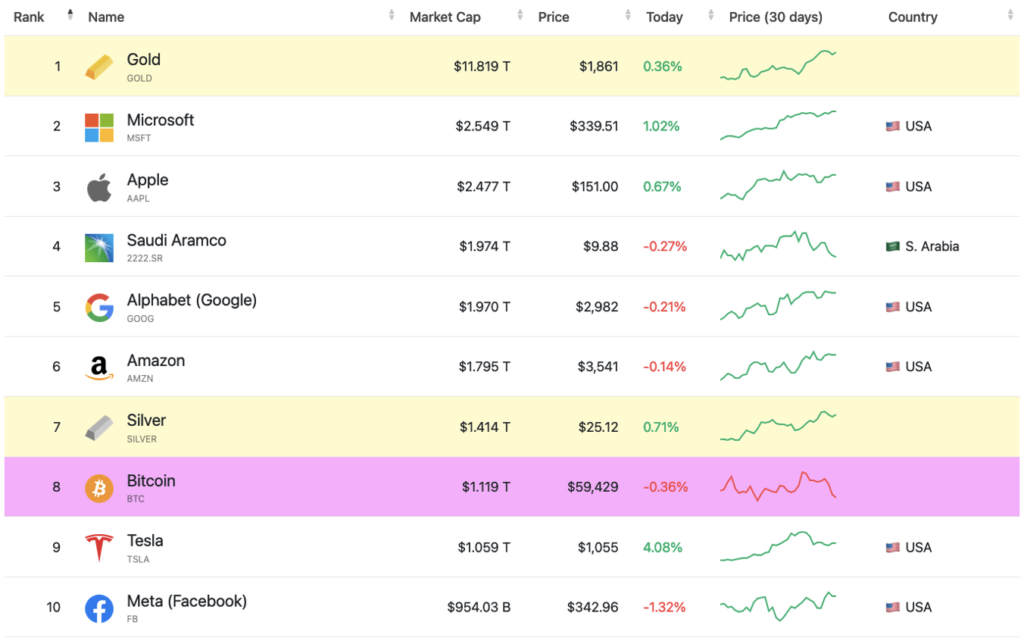
Task: Sort table by Rank column
Action: (29, 17)
